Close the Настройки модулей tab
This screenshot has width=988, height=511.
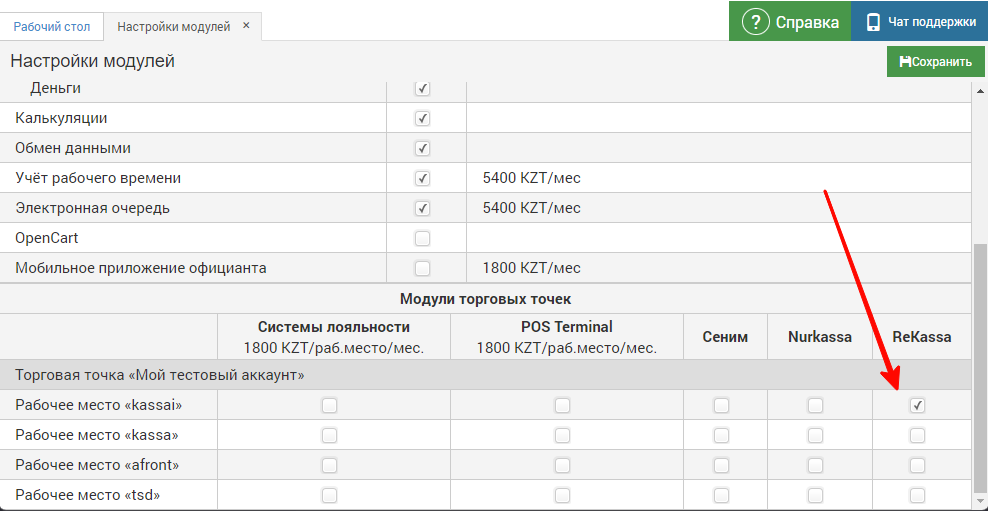pos(246,25)
